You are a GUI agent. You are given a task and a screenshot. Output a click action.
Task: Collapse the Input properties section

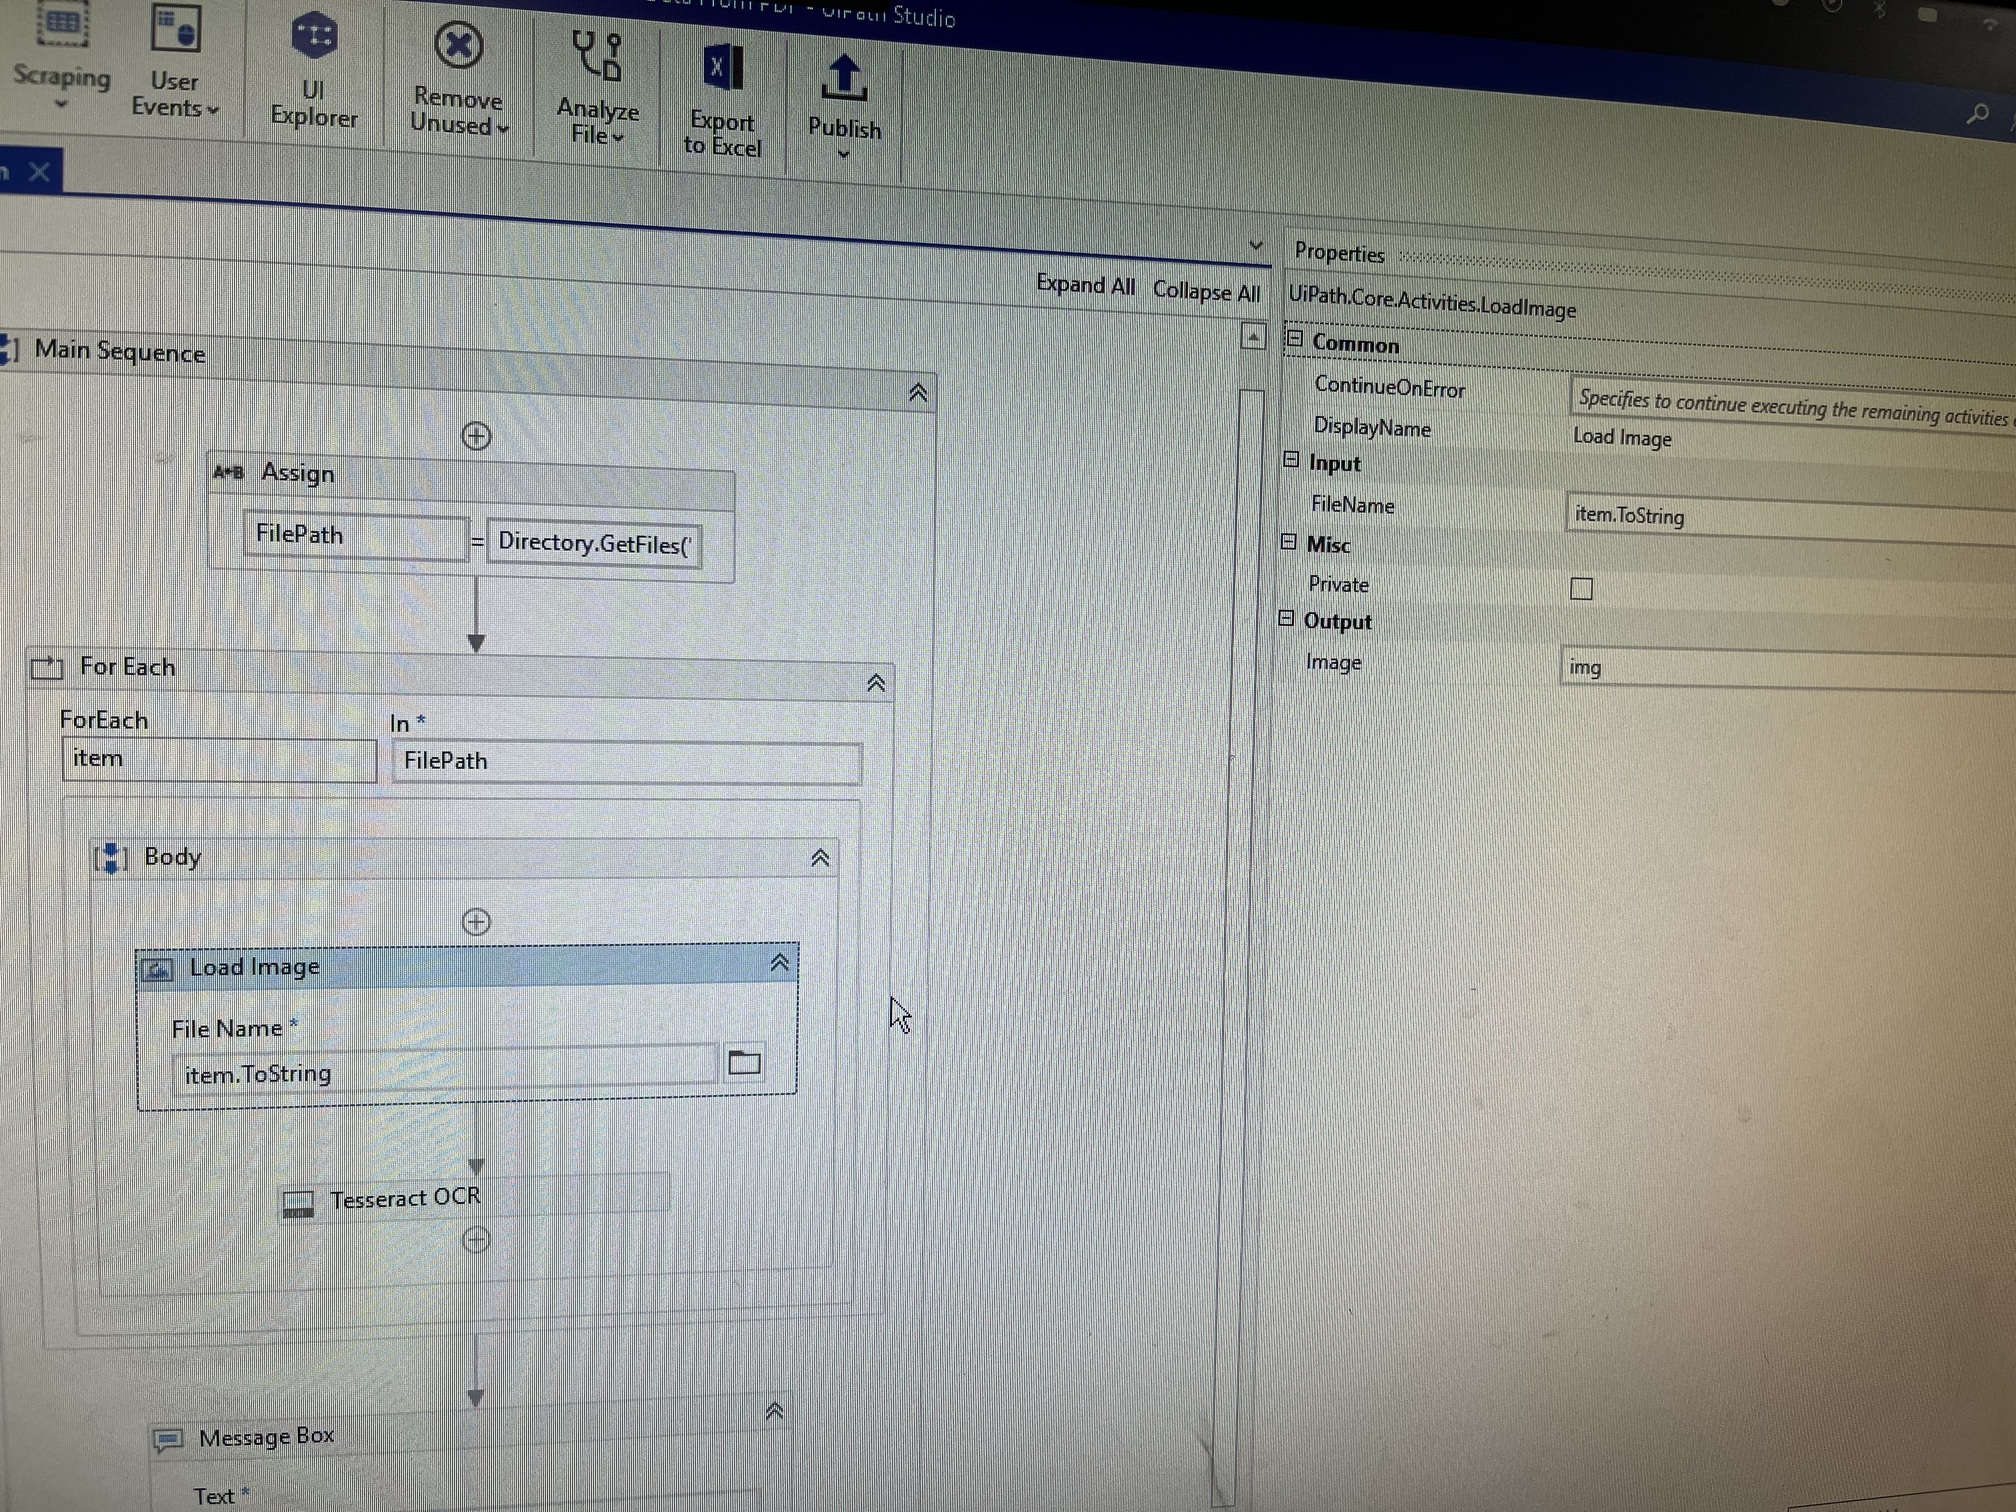[1291, 460]
